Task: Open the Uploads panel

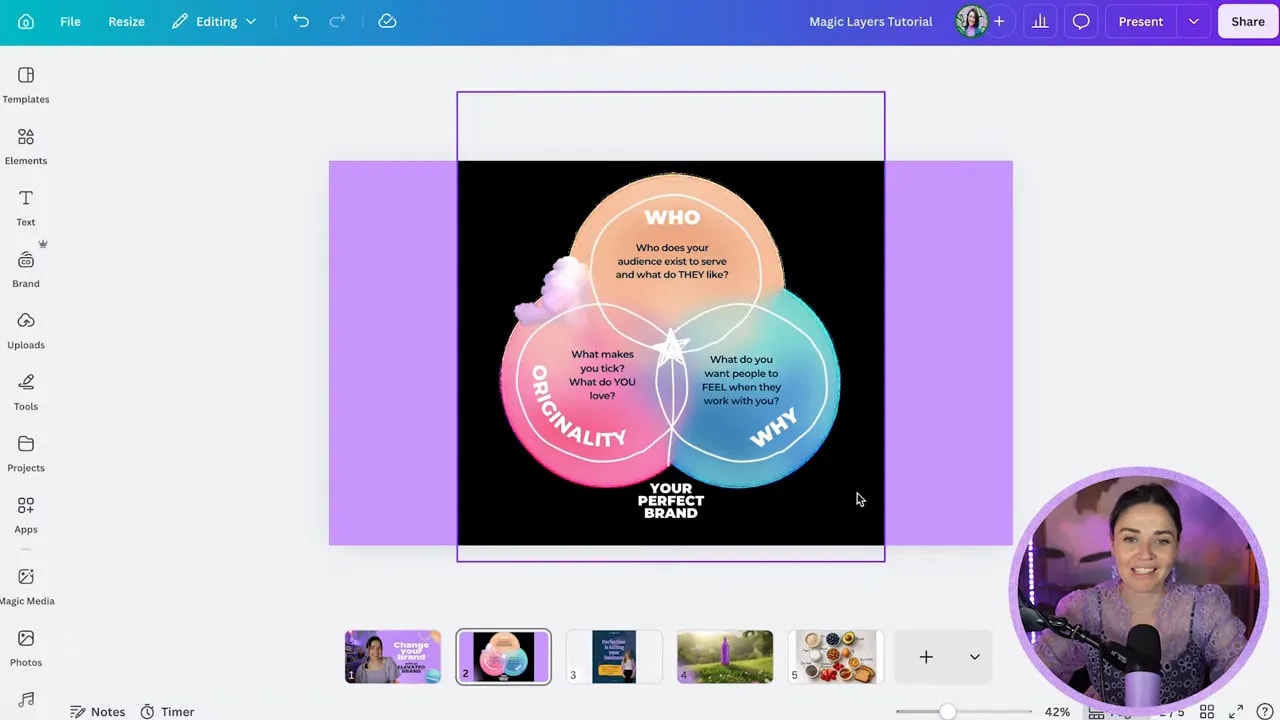Action: click(x=26, y=331)
